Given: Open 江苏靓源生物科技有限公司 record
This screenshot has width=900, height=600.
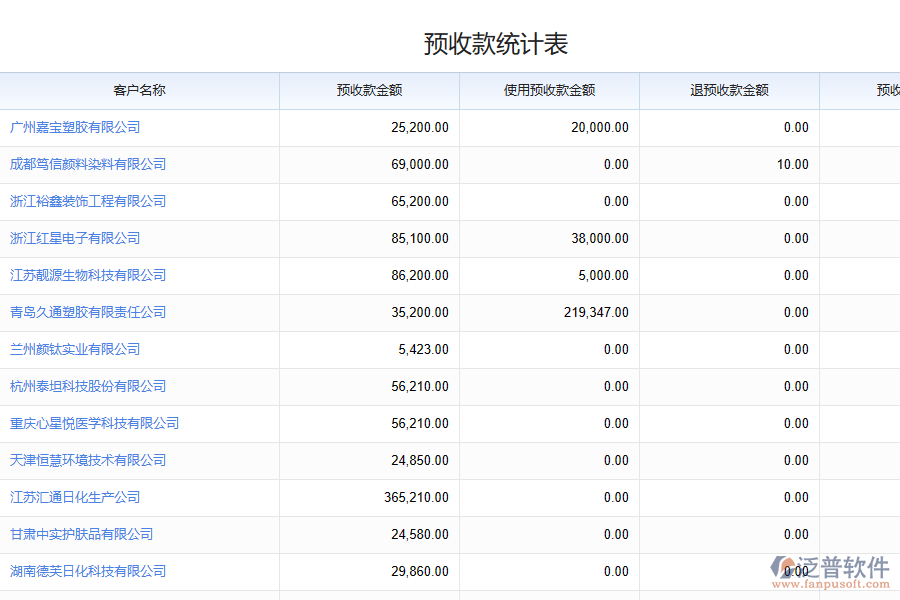Looking at the screenshot, I should pos(85,275).
